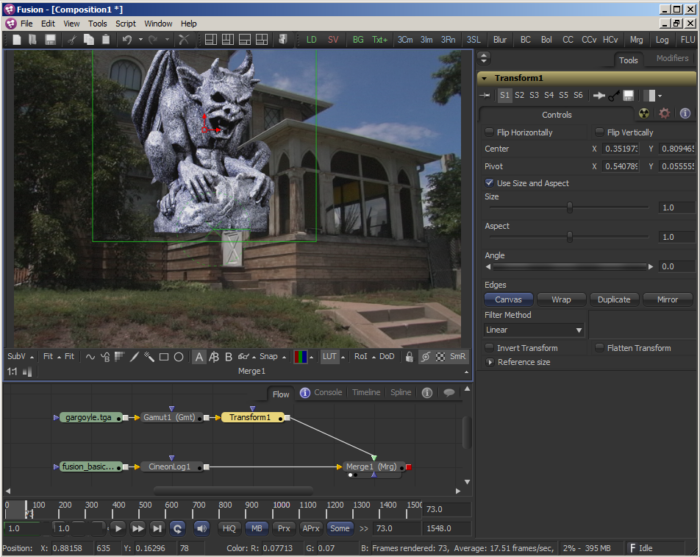
Task: Add a Text+ tool with Txt+ button
Action: click(x=380, y=40)
